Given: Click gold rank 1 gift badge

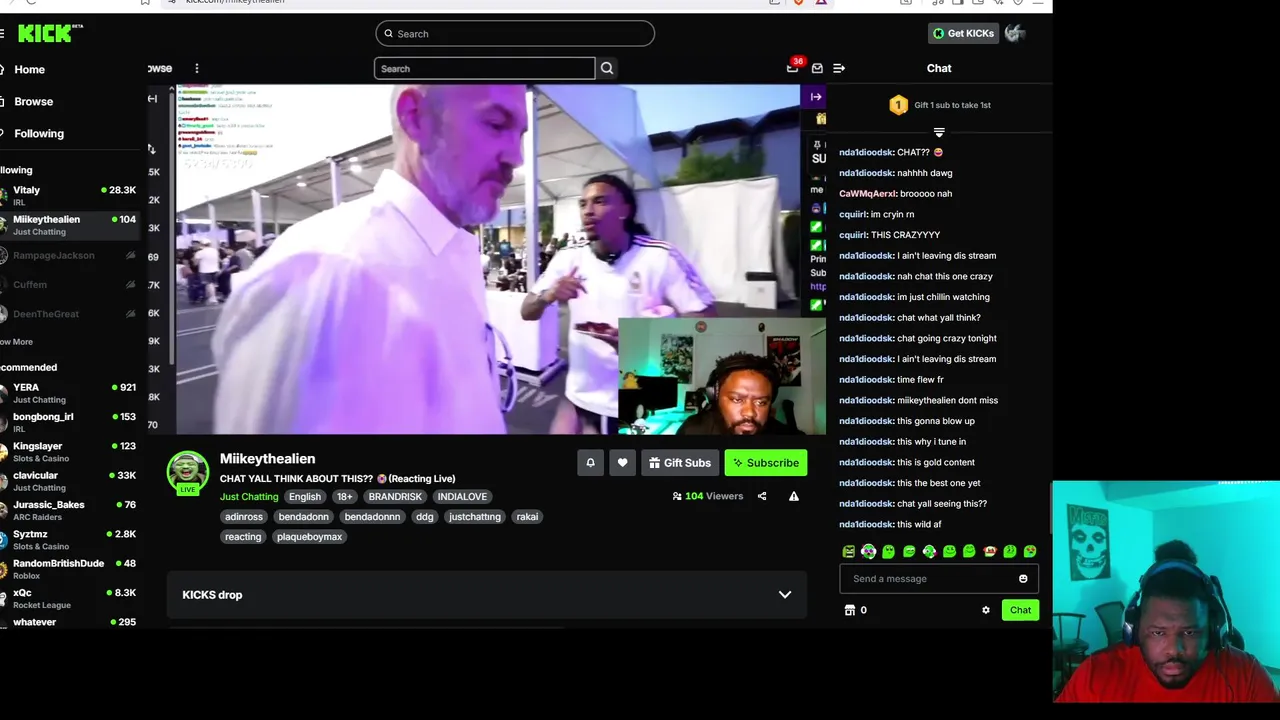Looking at the screenshot, I should 898,105.
